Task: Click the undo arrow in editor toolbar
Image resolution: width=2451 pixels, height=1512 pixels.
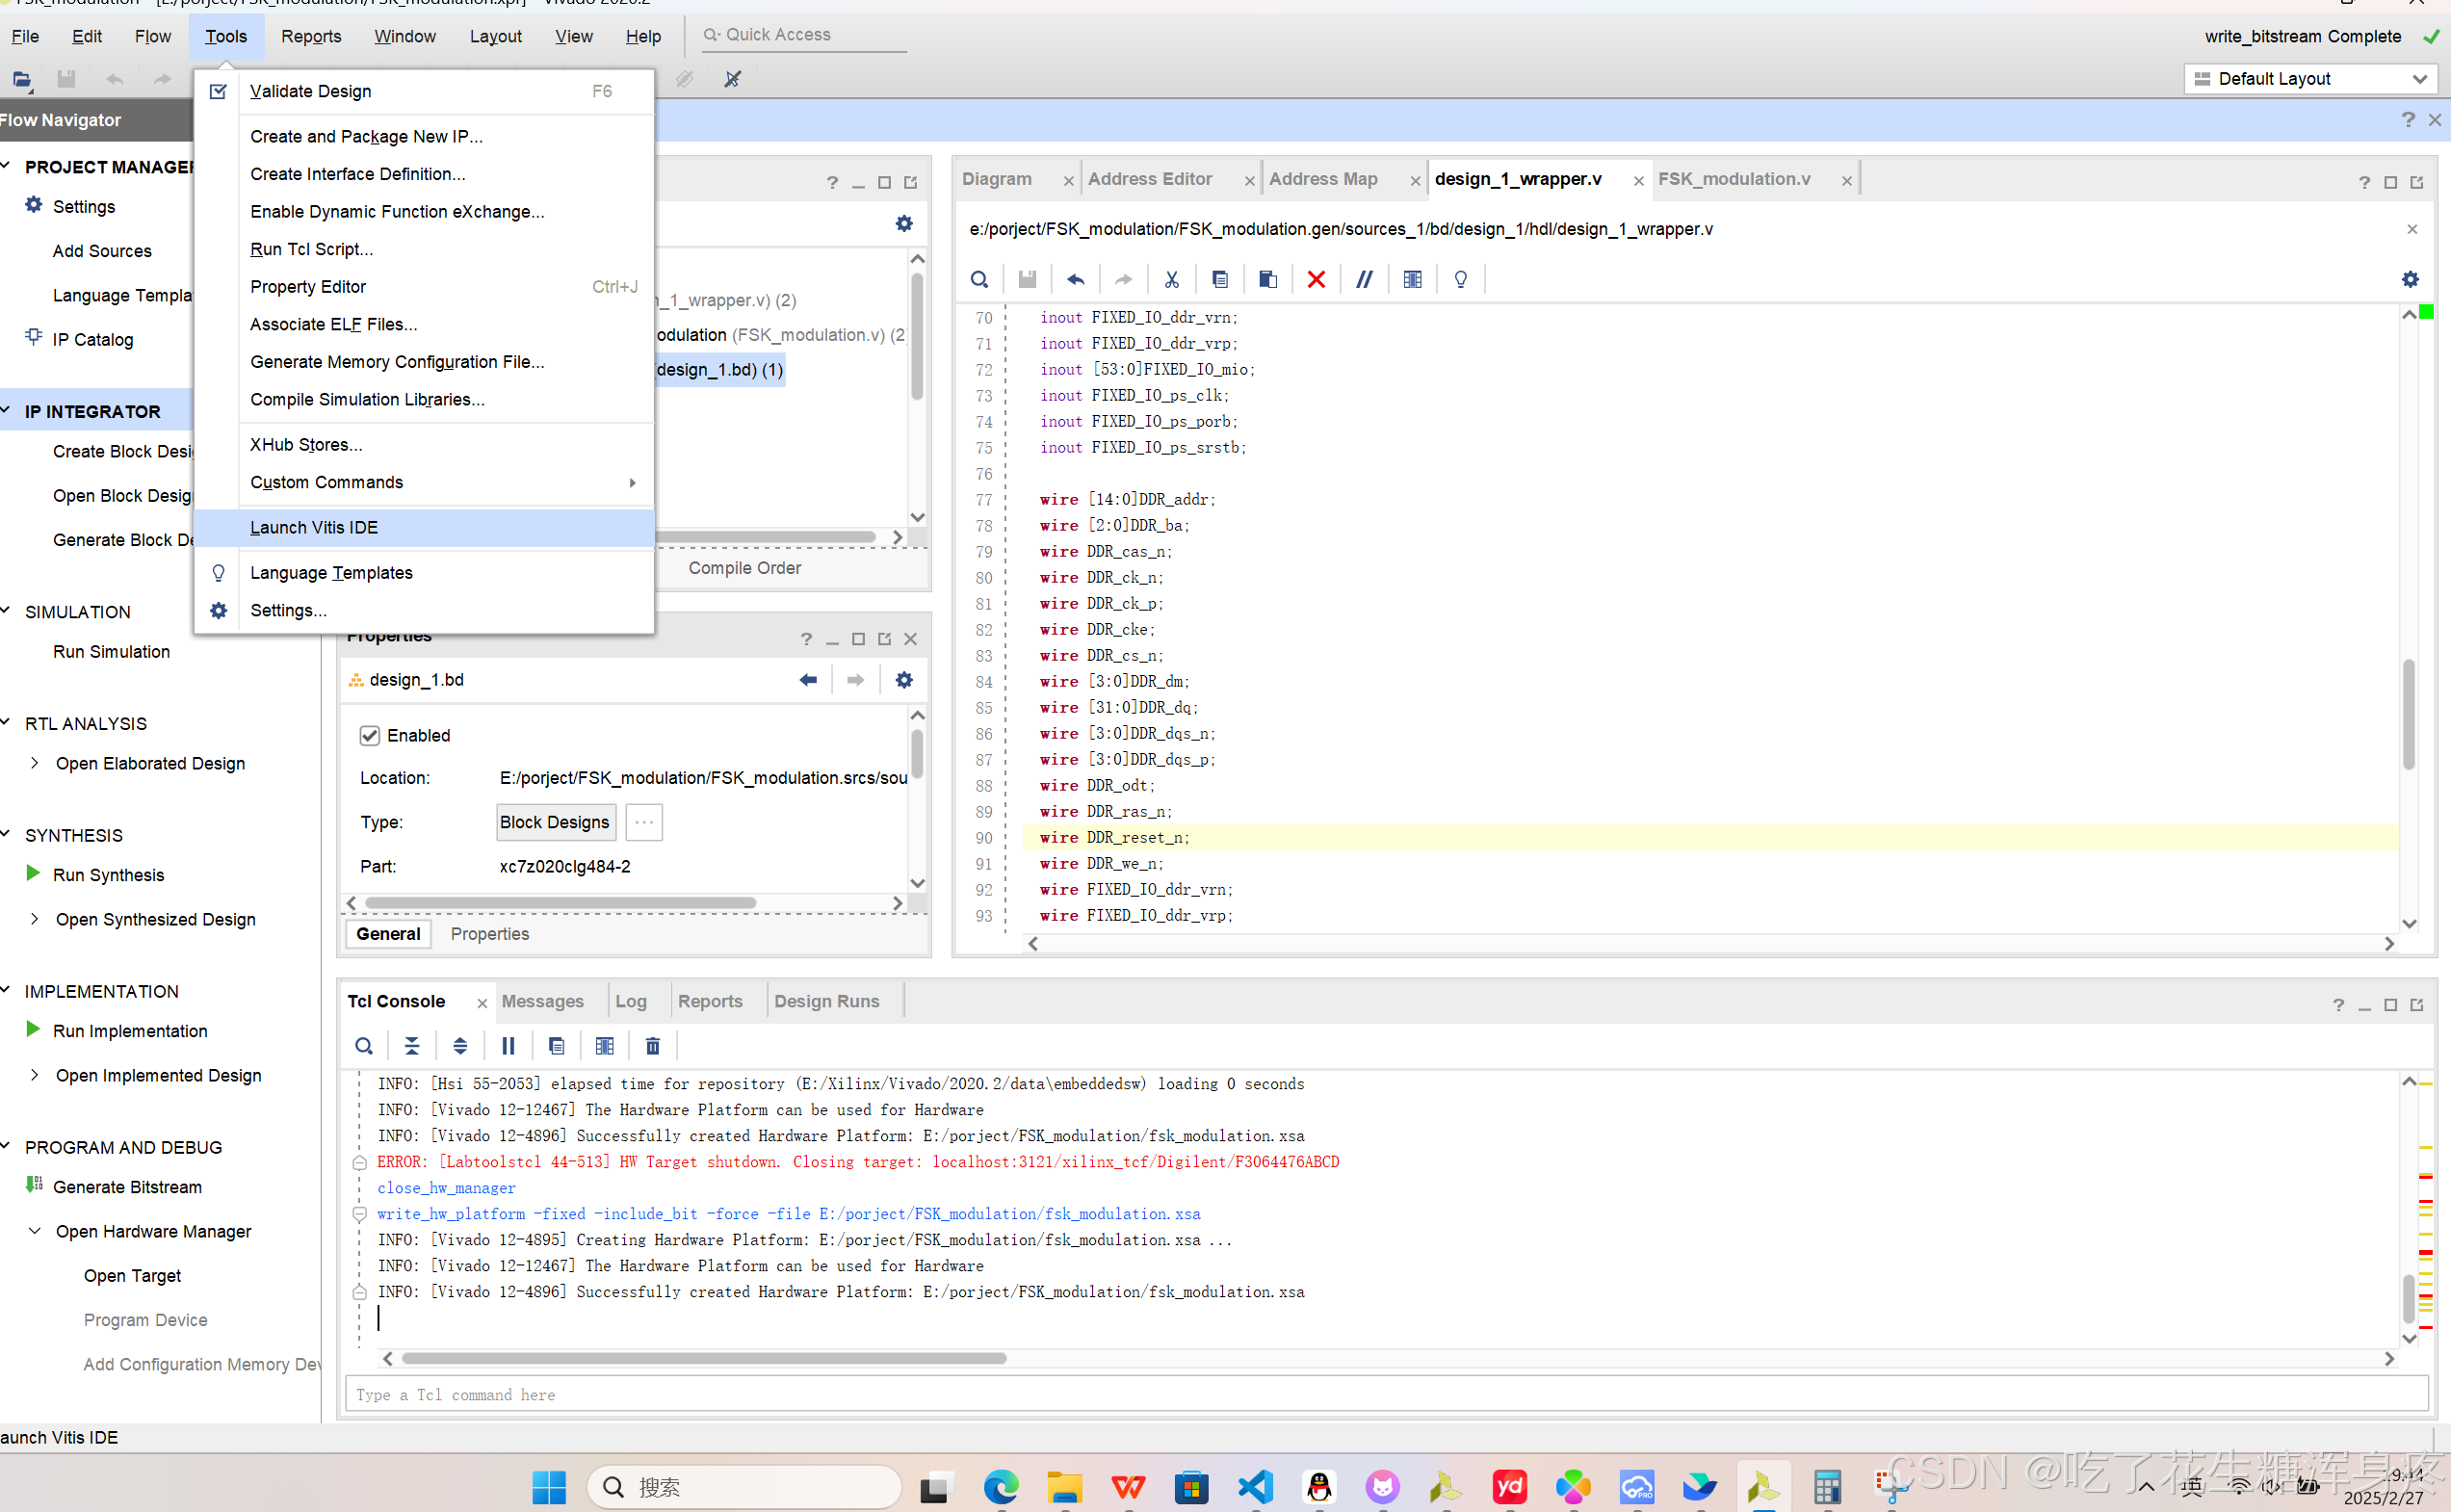Action: [x=1075, y=280]
